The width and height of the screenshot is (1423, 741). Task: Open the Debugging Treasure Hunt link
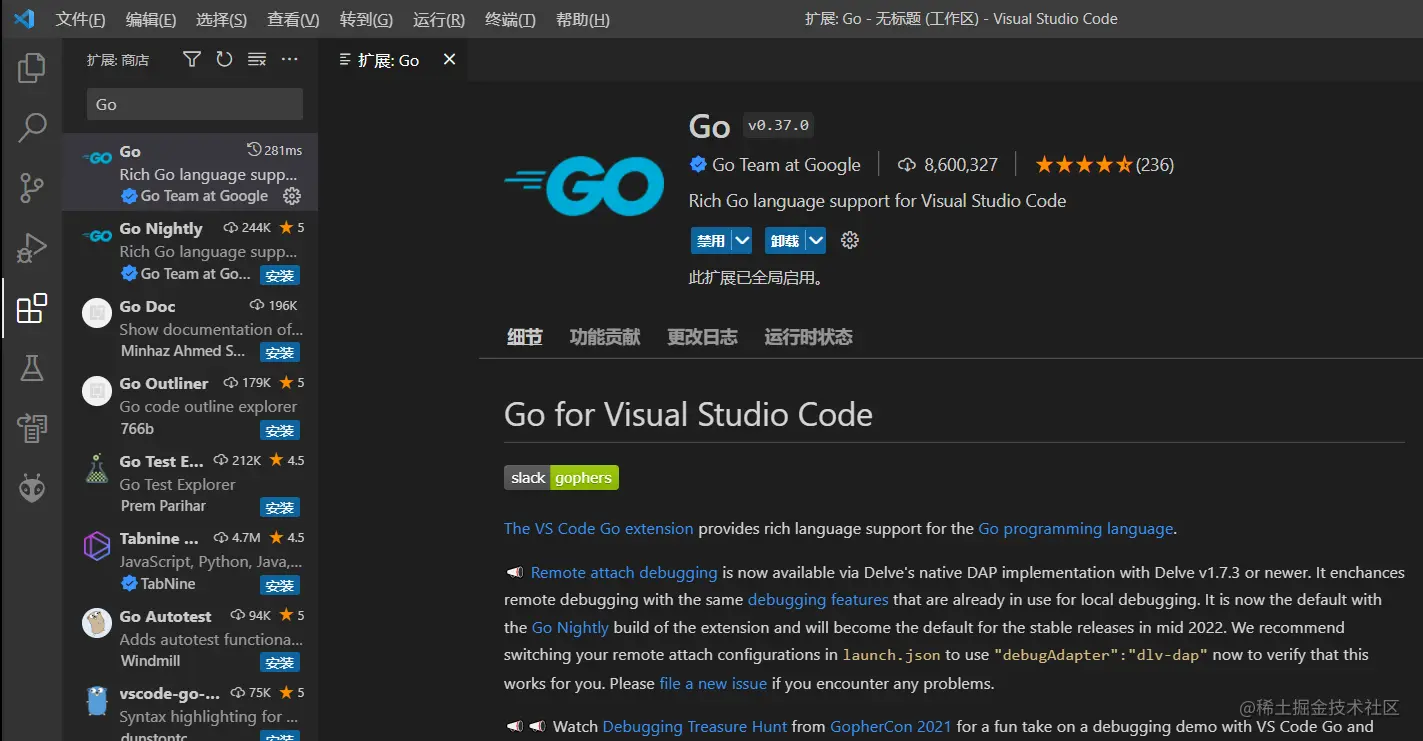pyautogui.click(x=695, y=726)
